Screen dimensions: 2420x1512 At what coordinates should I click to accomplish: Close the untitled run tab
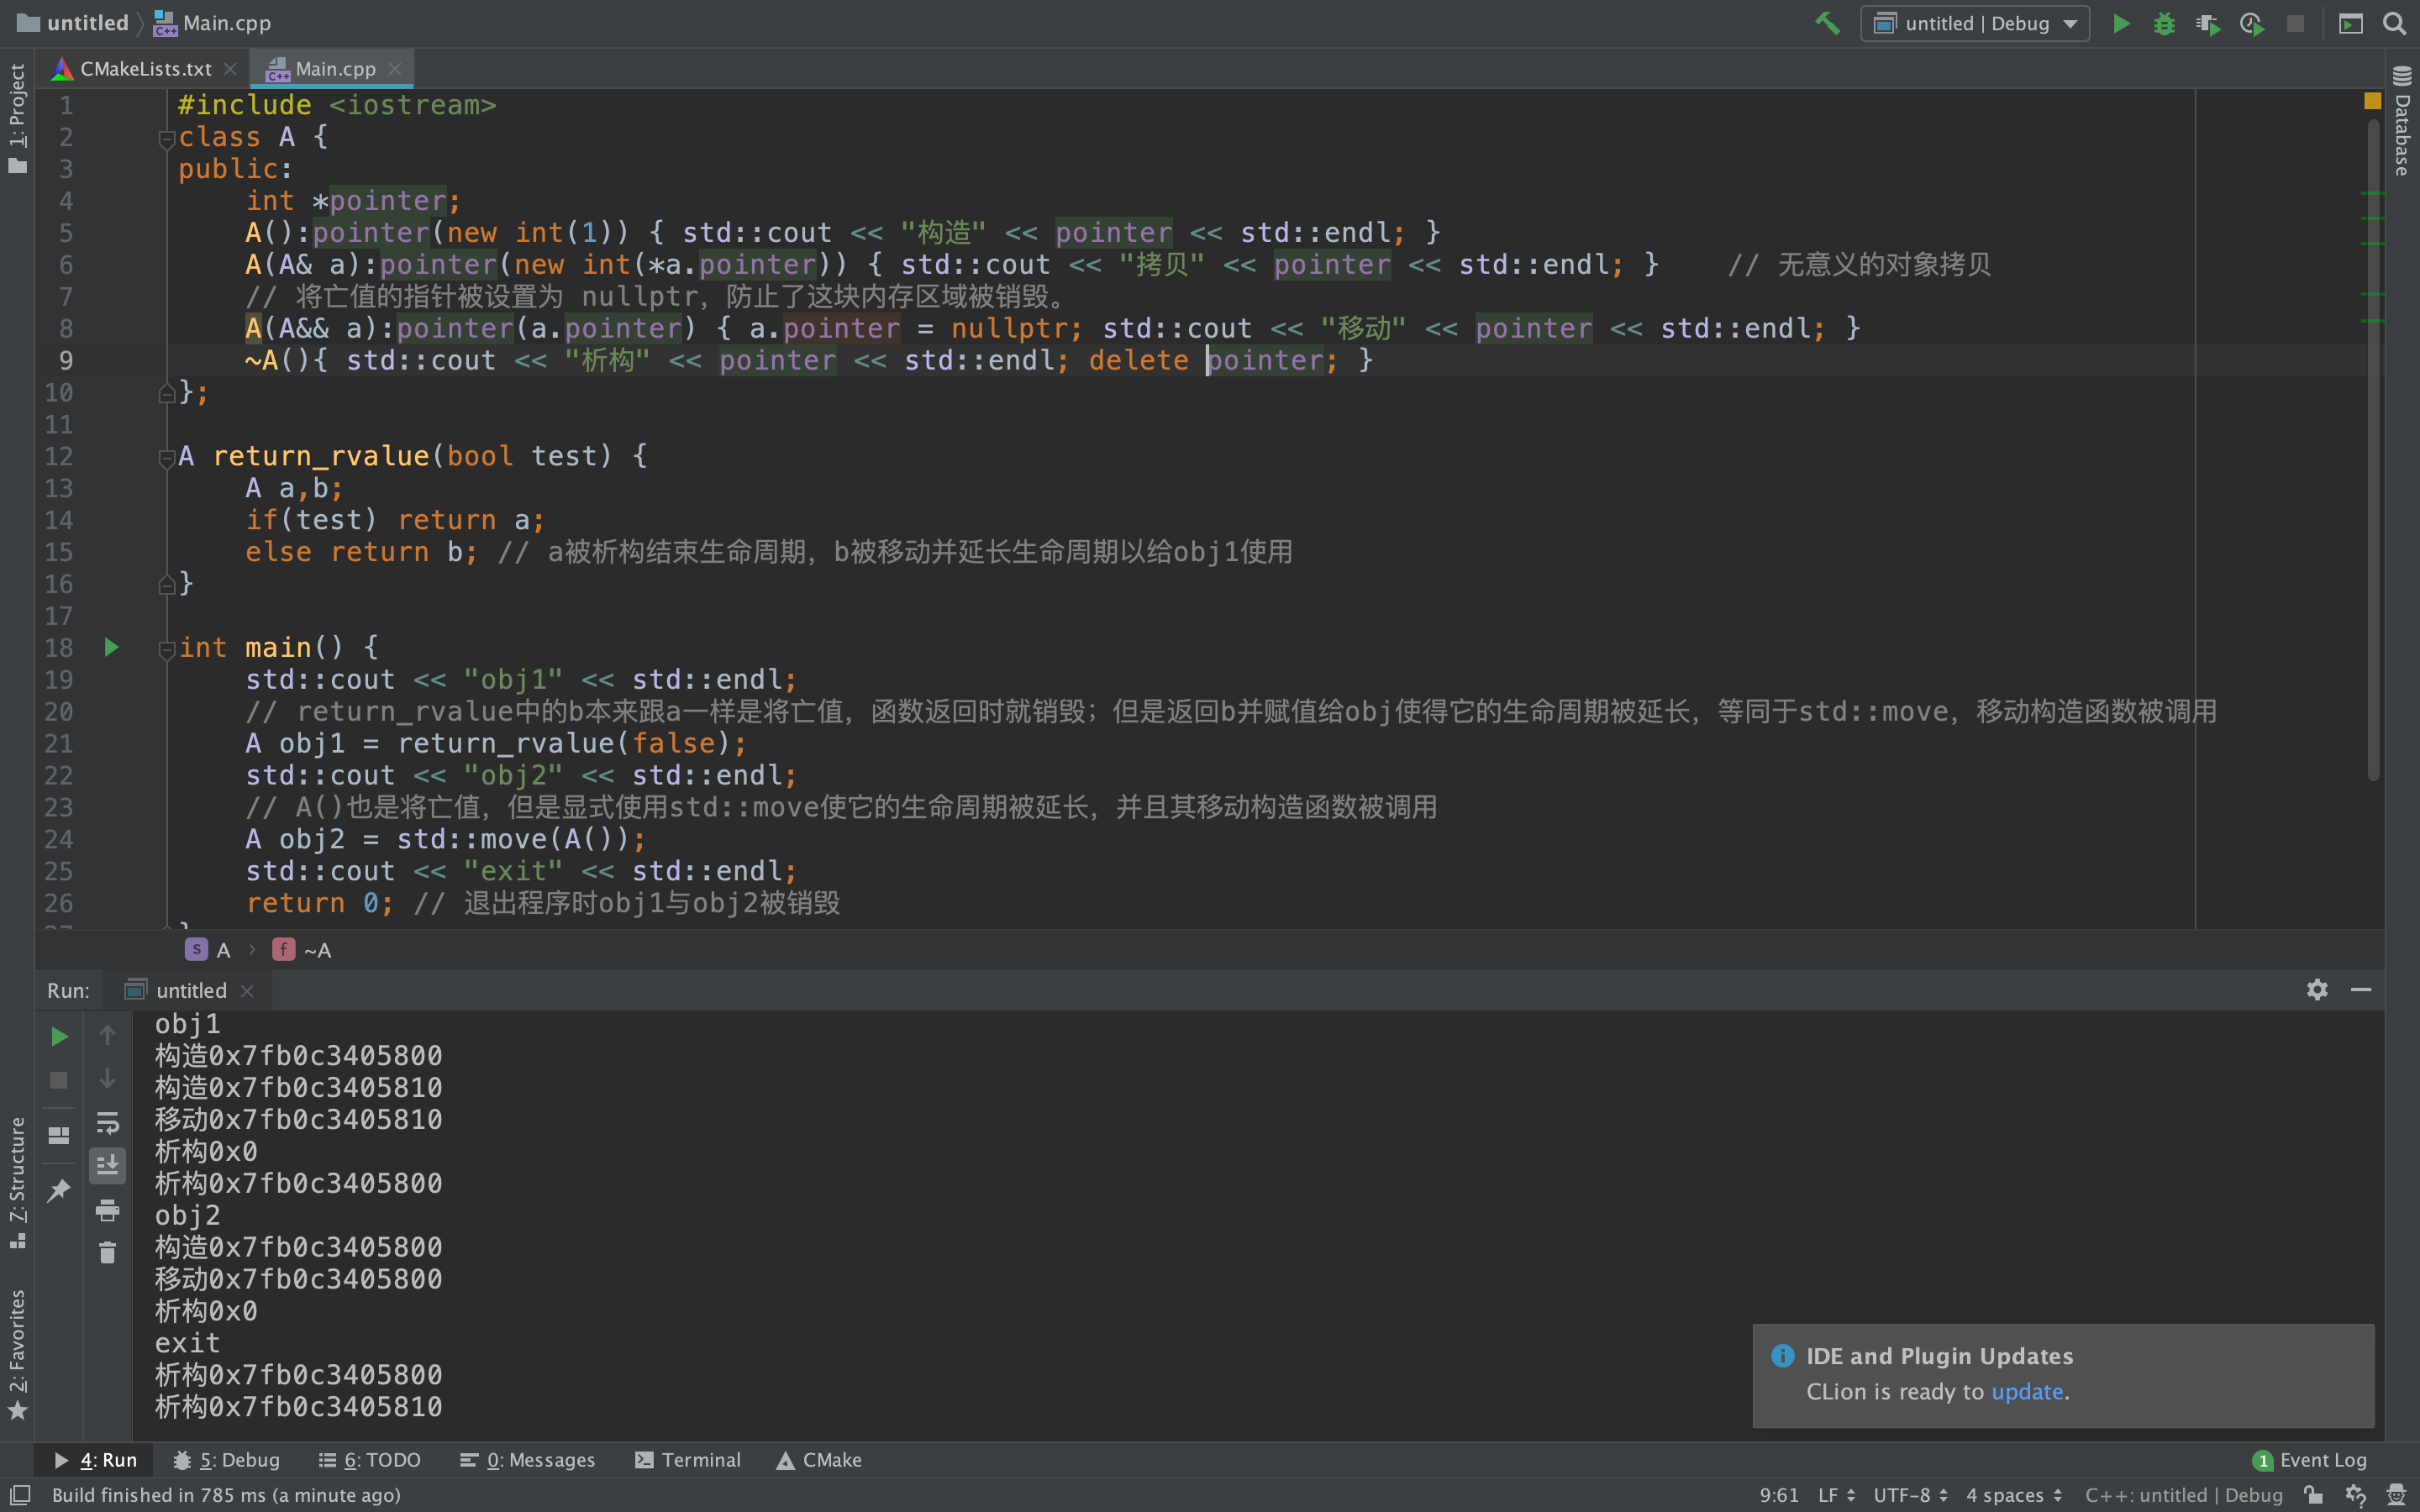pyautogui.click(x=247, y=991)
